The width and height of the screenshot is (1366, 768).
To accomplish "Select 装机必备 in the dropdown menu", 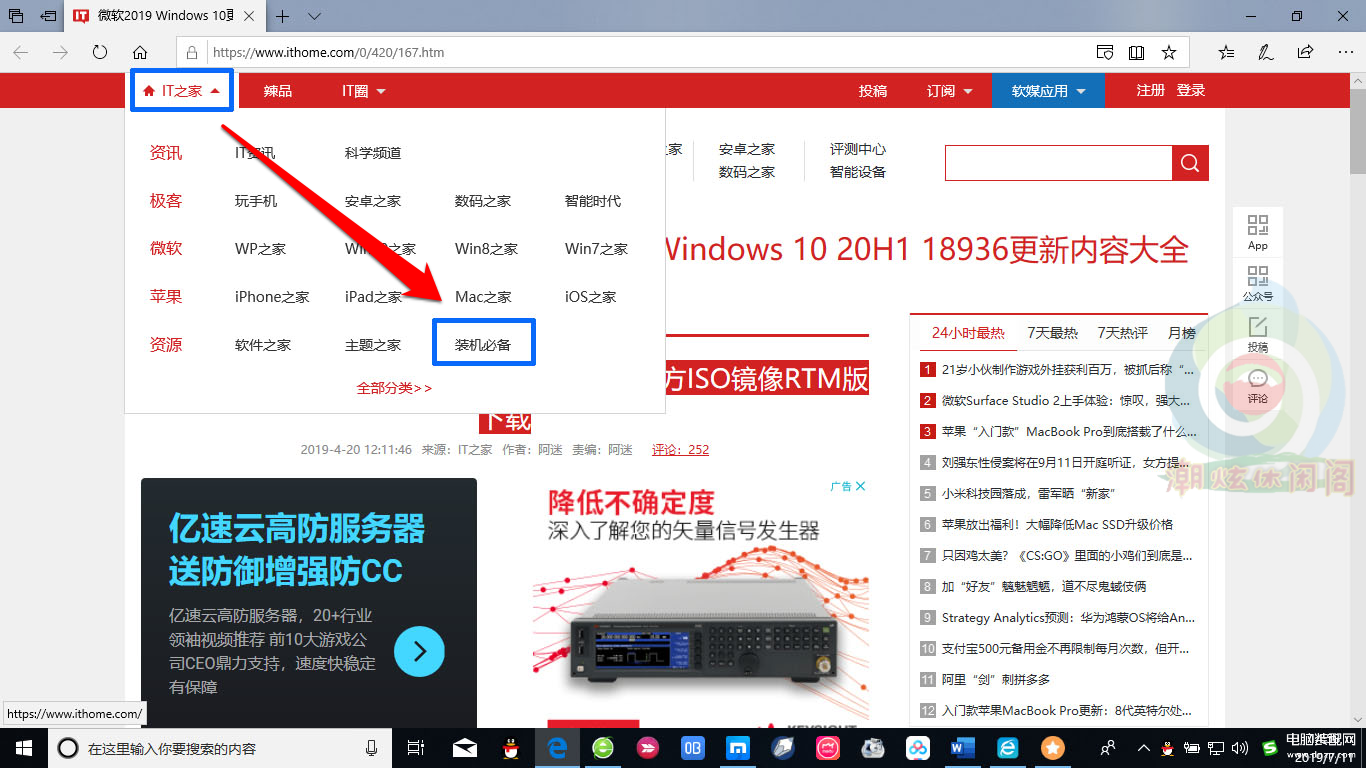I will (483, 345).
